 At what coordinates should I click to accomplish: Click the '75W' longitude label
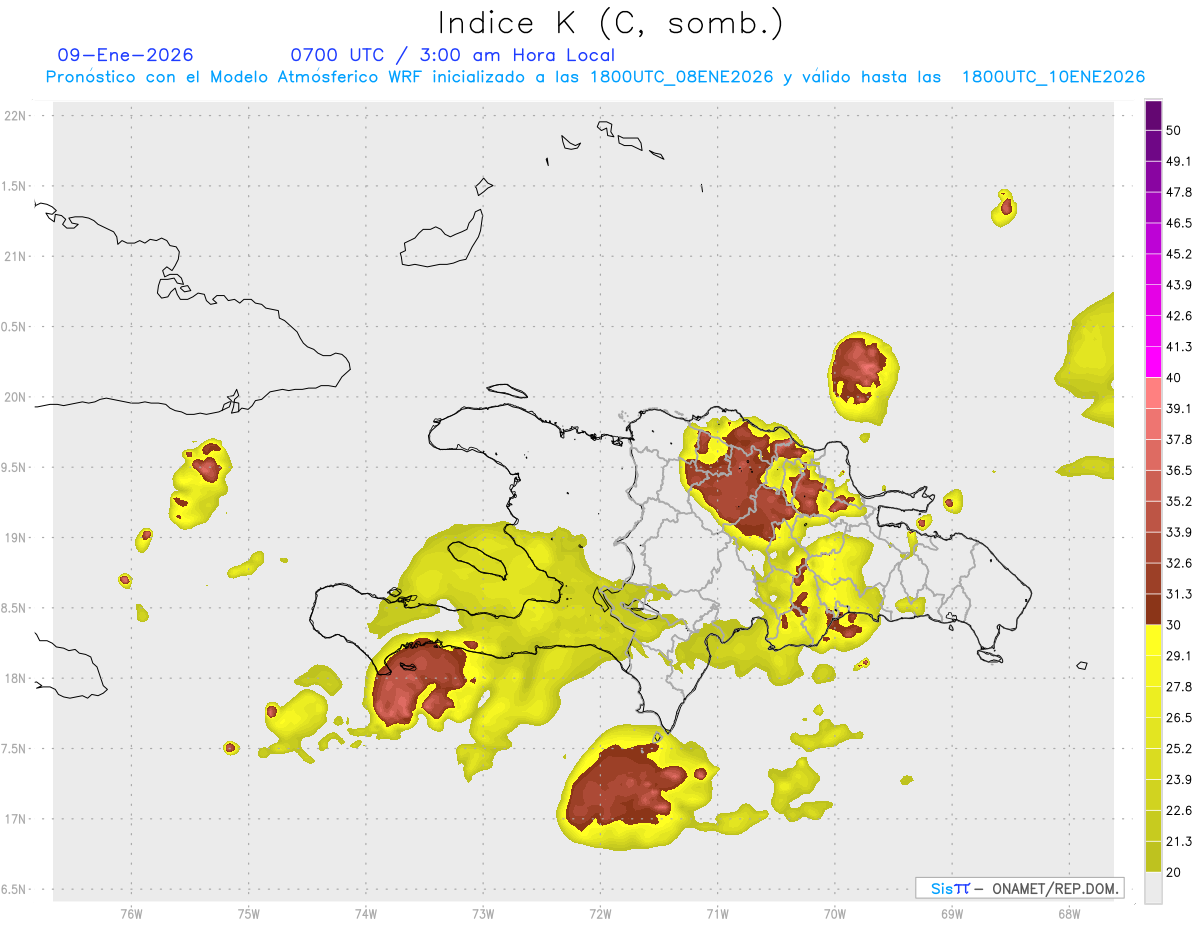coord(249,913)
